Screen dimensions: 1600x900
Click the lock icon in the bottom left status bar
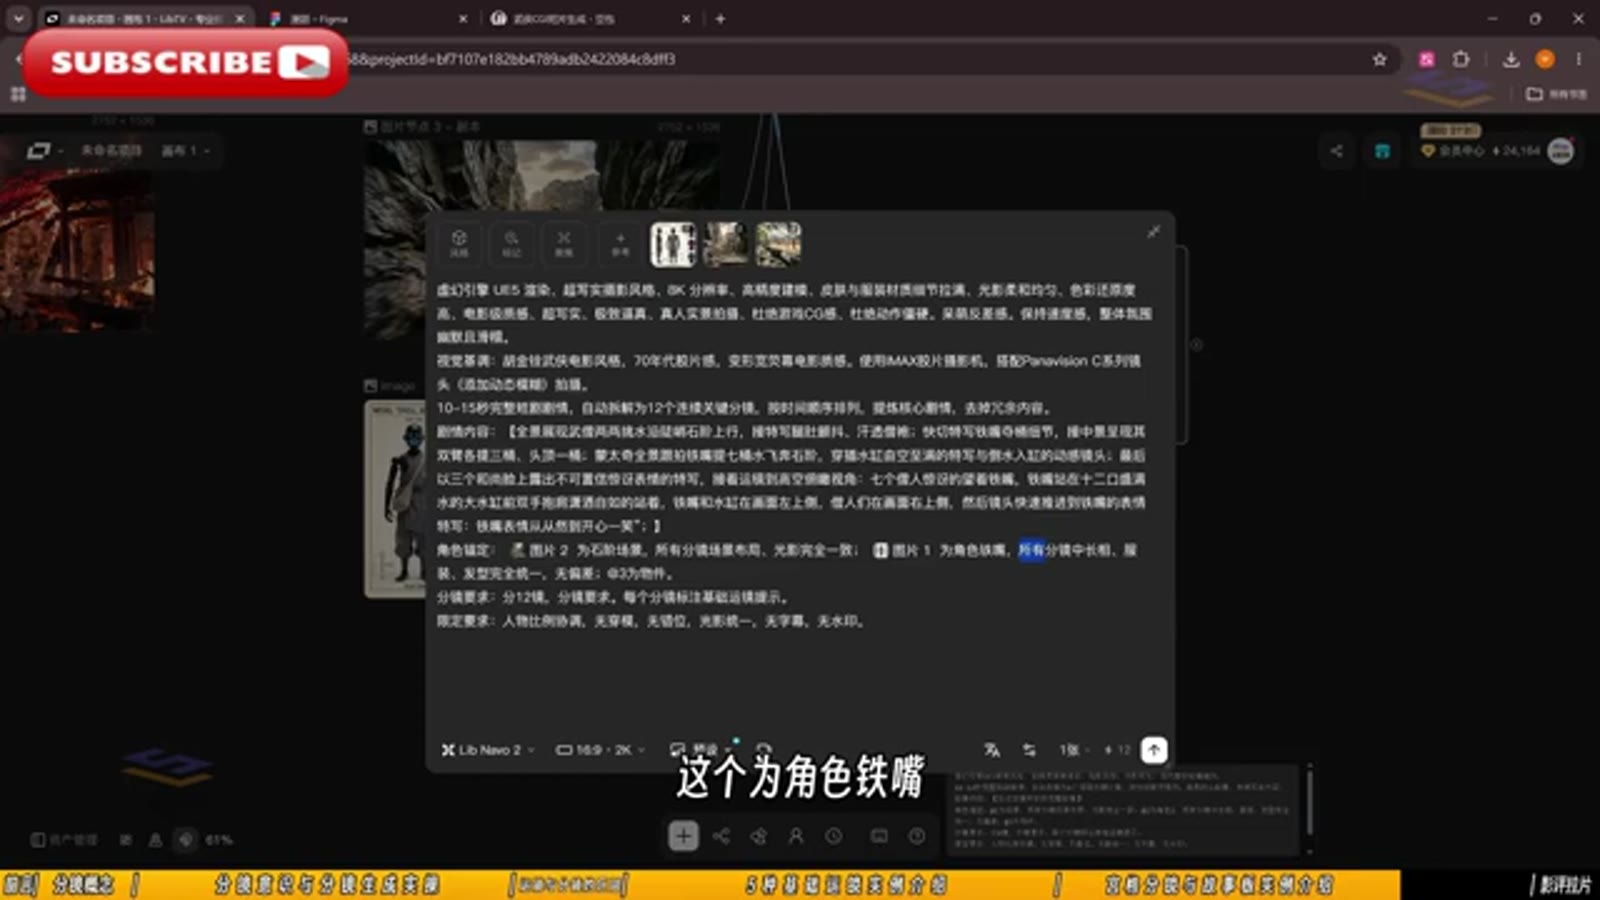(155, 840)
